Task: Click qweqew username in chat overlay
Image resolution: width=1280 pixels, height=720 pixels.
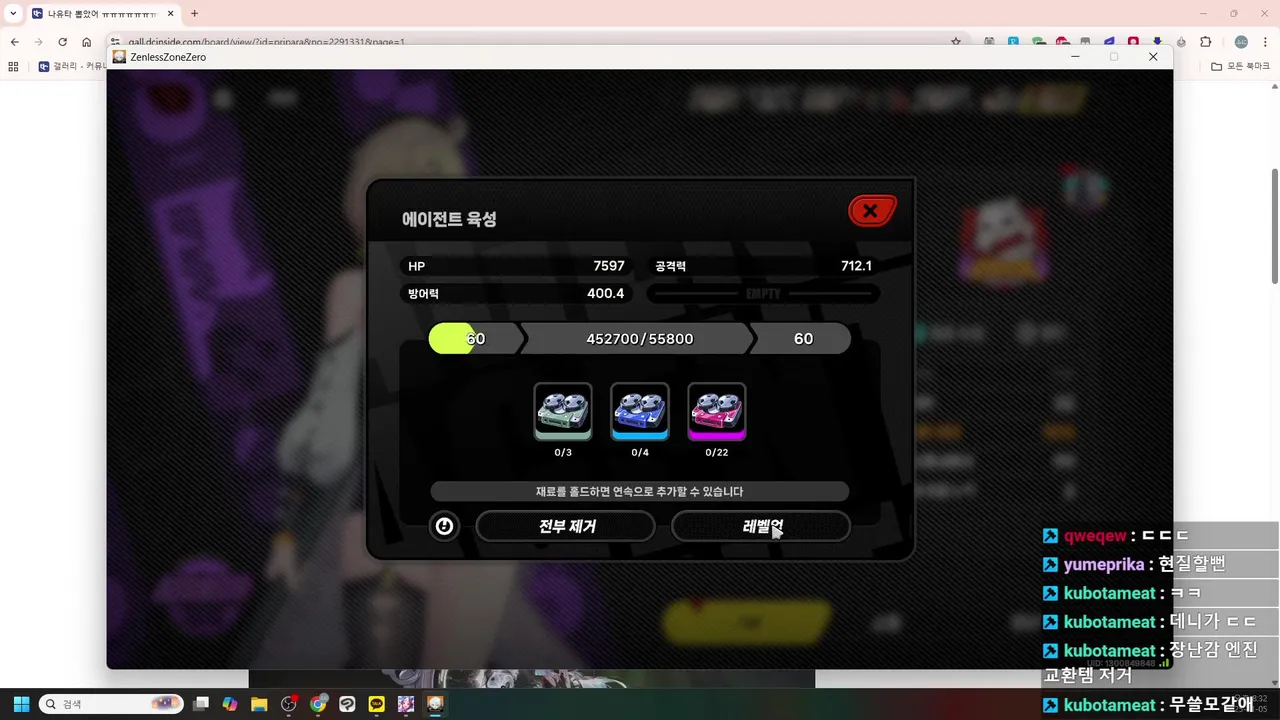Action: 1095,536
